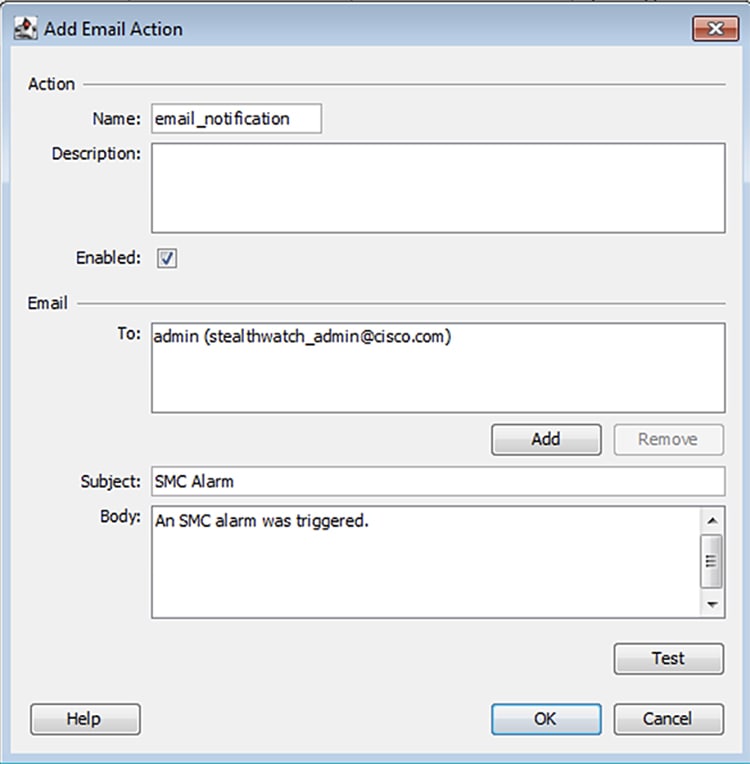
Task: Cancel adding the email action
Action: pyautogui.click(x=669, y=719)
